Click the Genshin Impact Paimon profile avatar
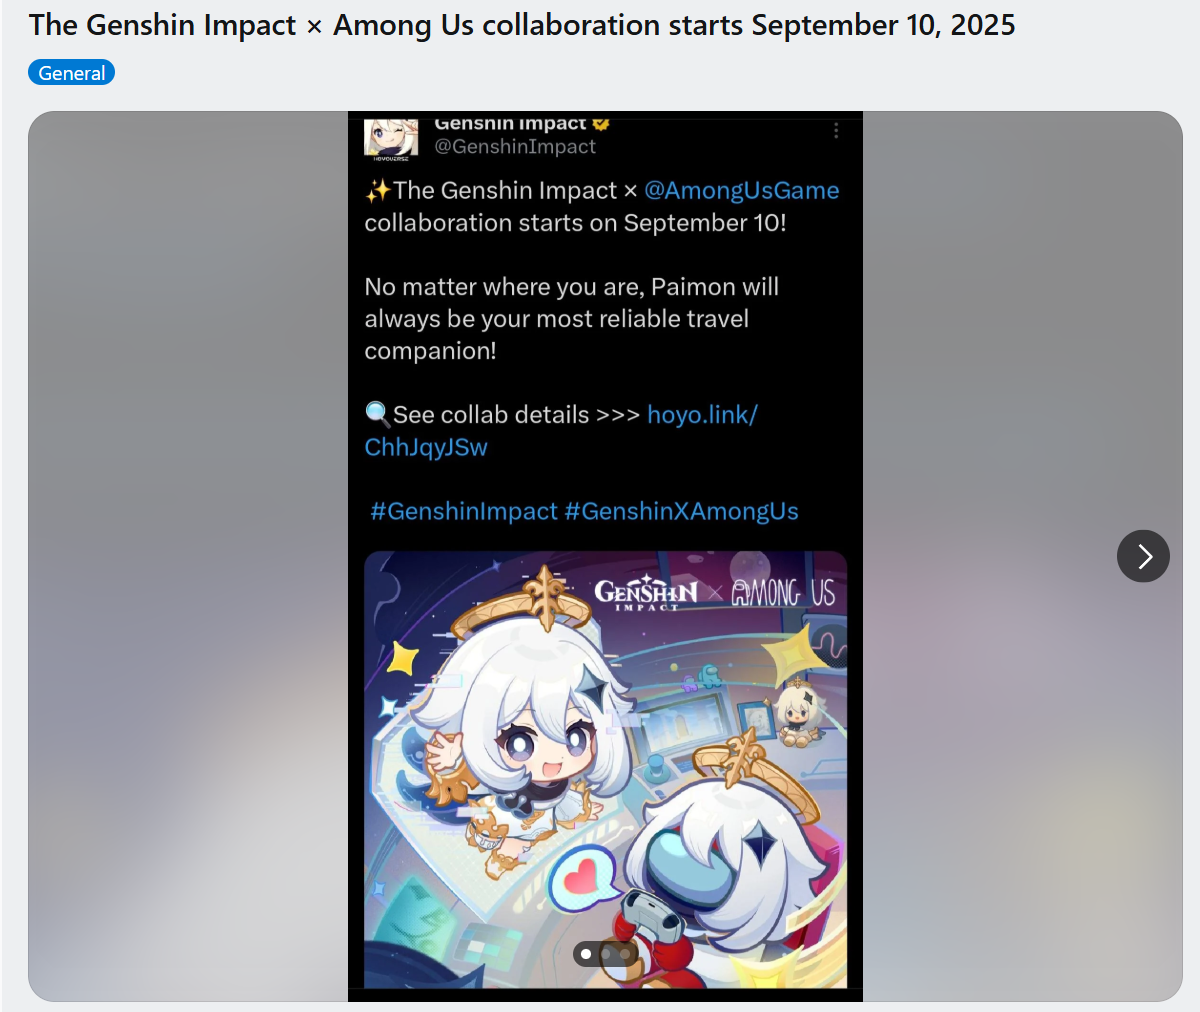 (x=391, y=137)
